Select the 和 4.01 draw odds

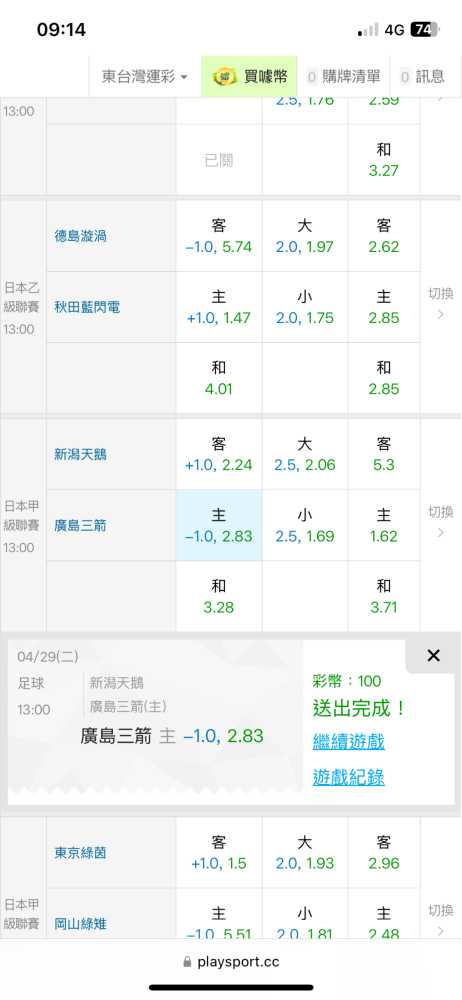pyautogui.click(x=219, y=379)
